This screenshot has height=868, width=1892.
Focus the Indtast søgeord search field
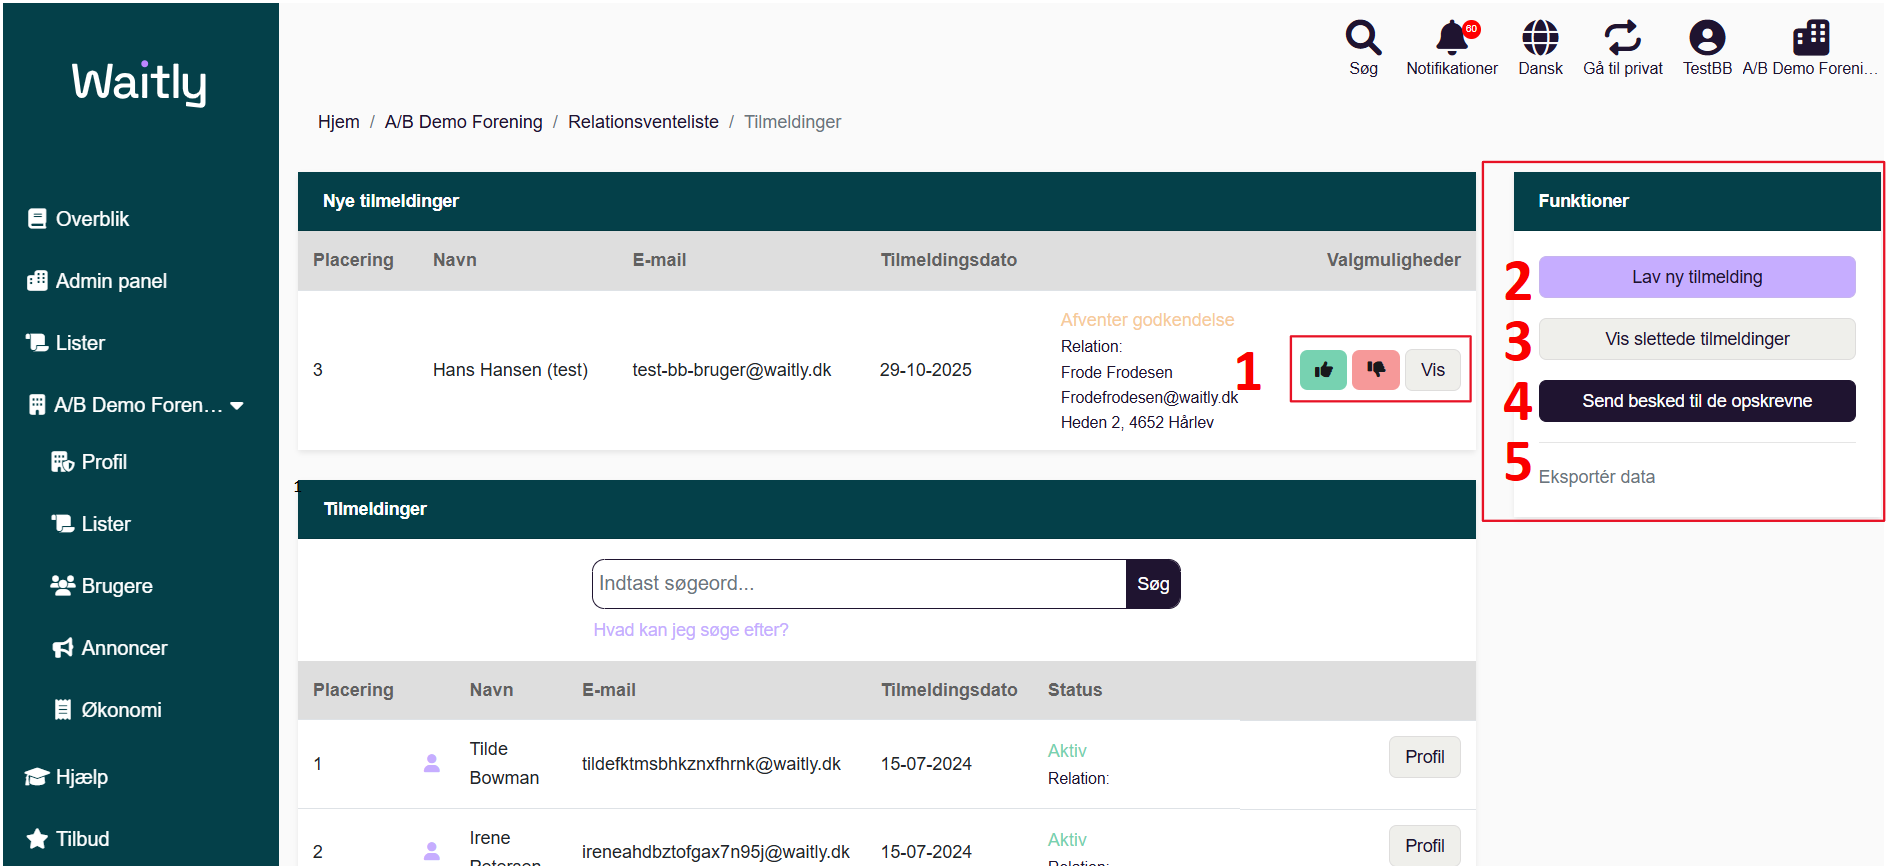(x=859, y=584)
